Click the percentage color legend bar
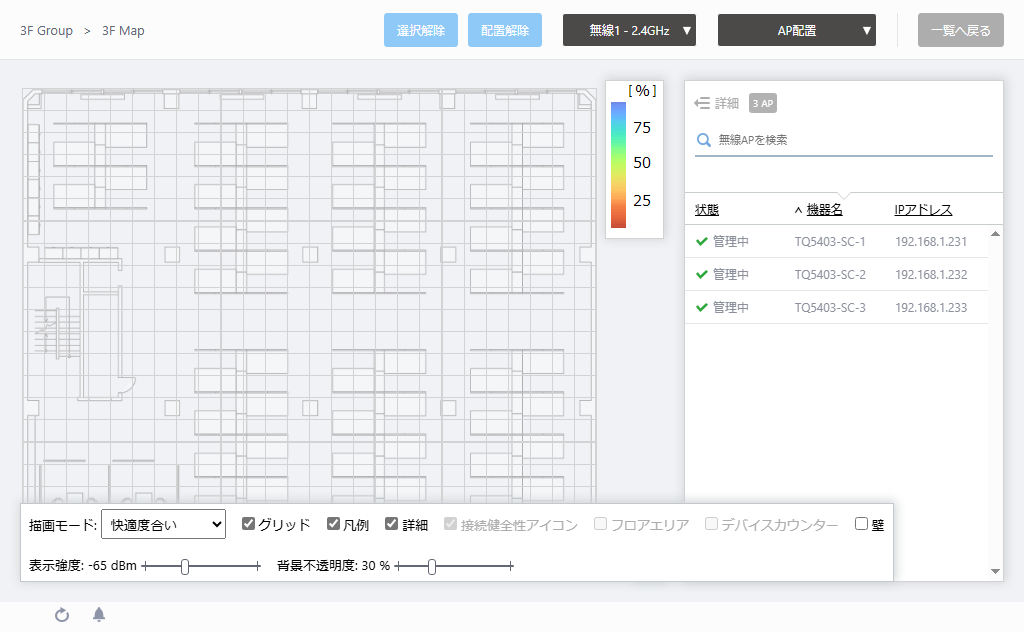The height and width of the screenshot is (632, 1024). tap(618, 165)
